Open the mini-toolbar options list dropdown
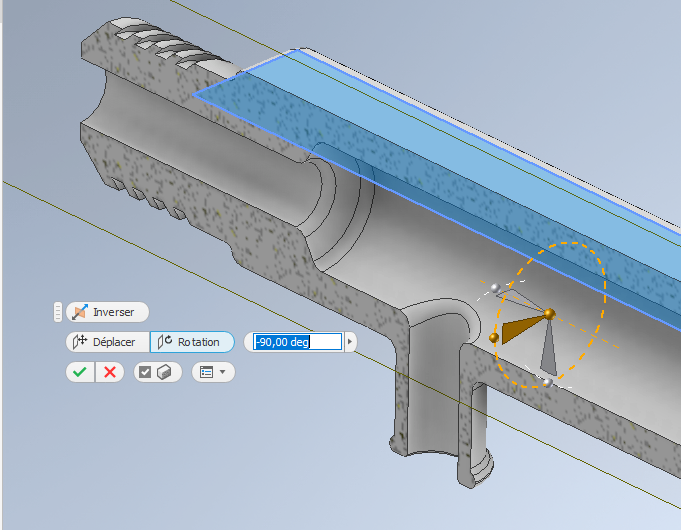This screenshot has width=681, height=530. pos(212,372)
